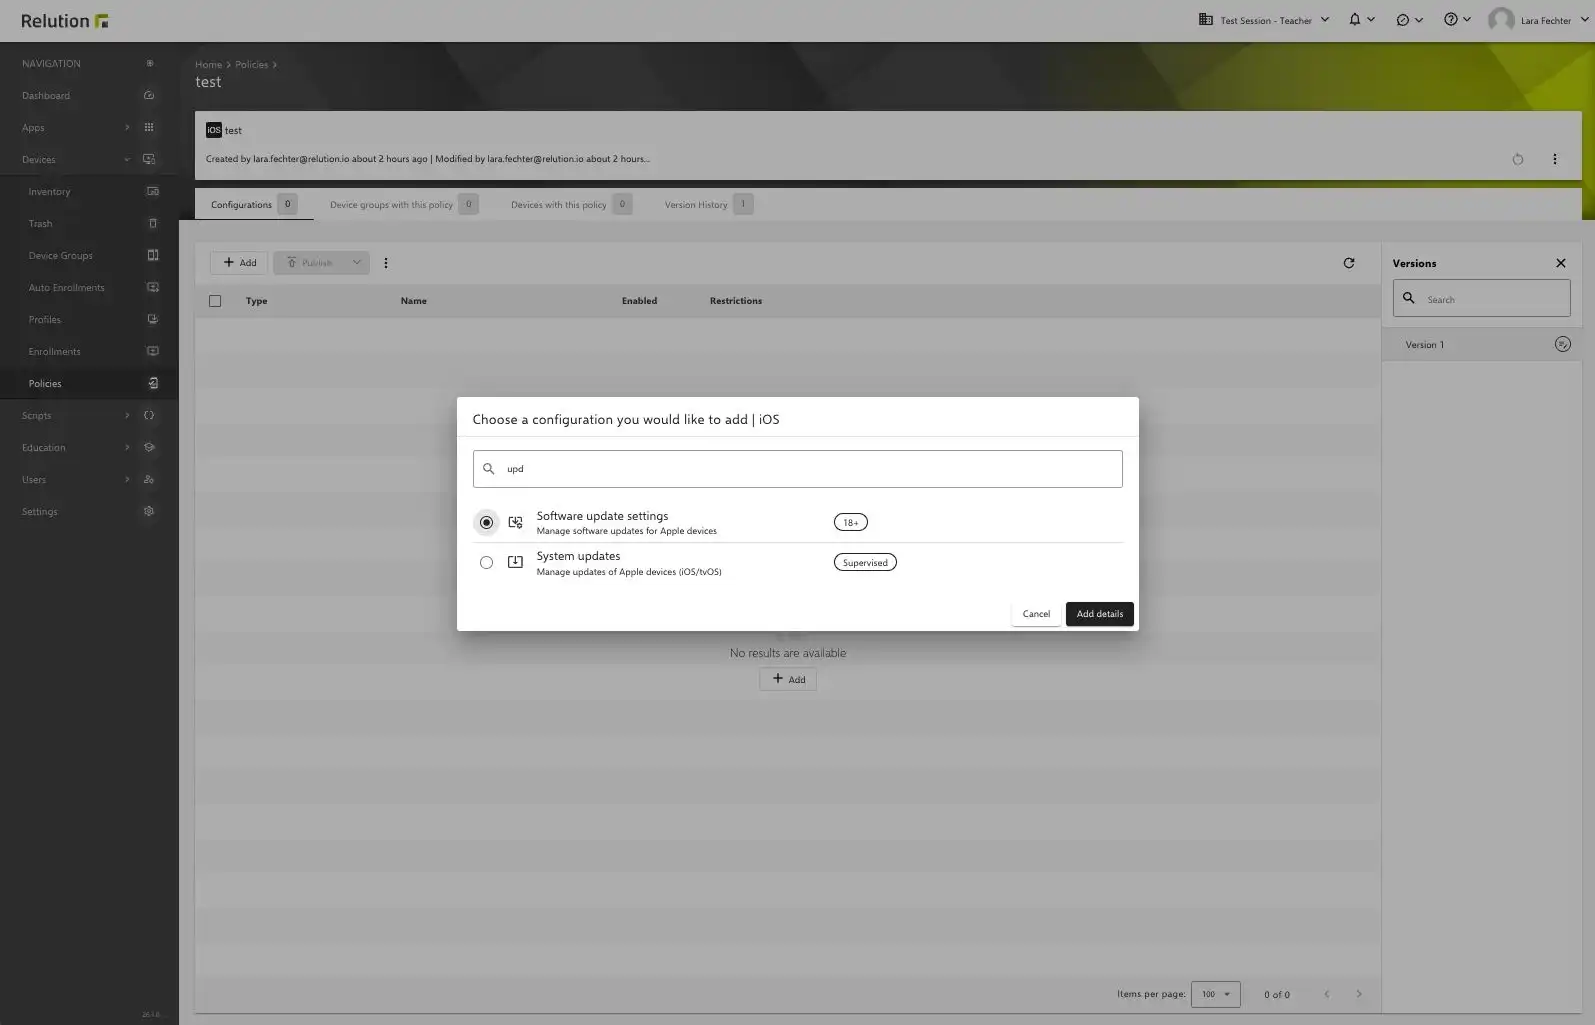Viewport: 1595px width, 1025px height.
Task: Close the Versions panel
Action: (x=1560, y=263)
